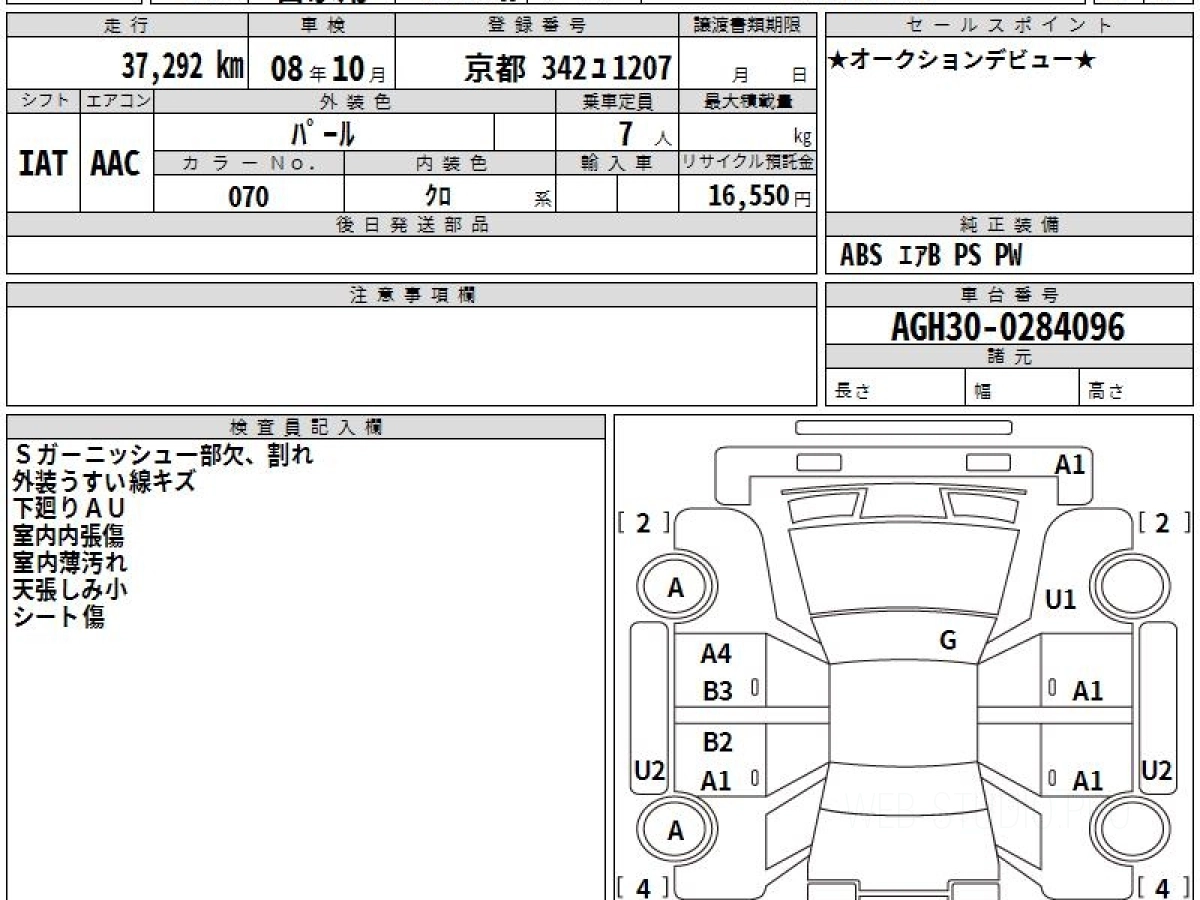Click the 車台番号 header

point(1009,295)
